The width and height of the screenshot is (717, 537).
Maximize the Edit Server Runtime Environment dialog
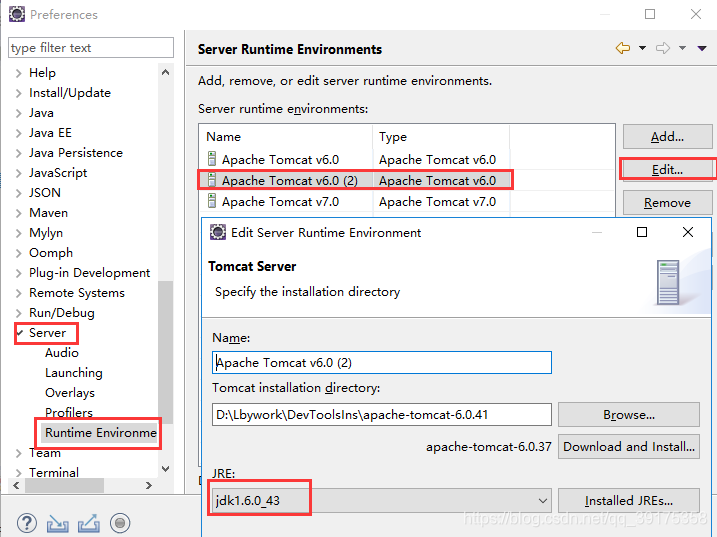click(642, 232)
